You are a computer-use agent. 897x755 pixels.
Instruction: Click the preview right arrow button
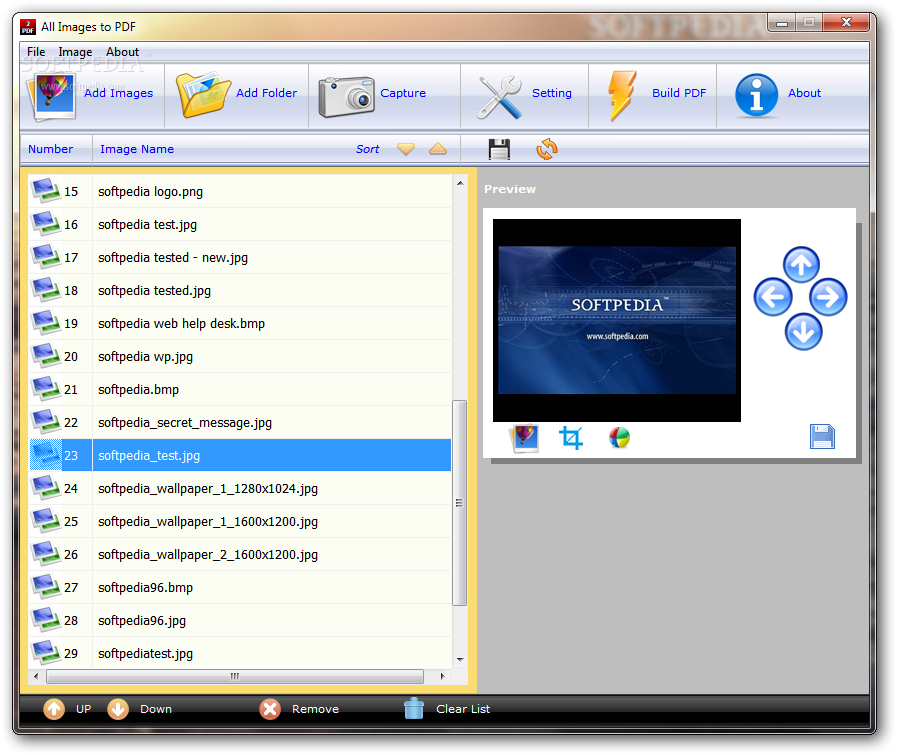click(828, 297)
